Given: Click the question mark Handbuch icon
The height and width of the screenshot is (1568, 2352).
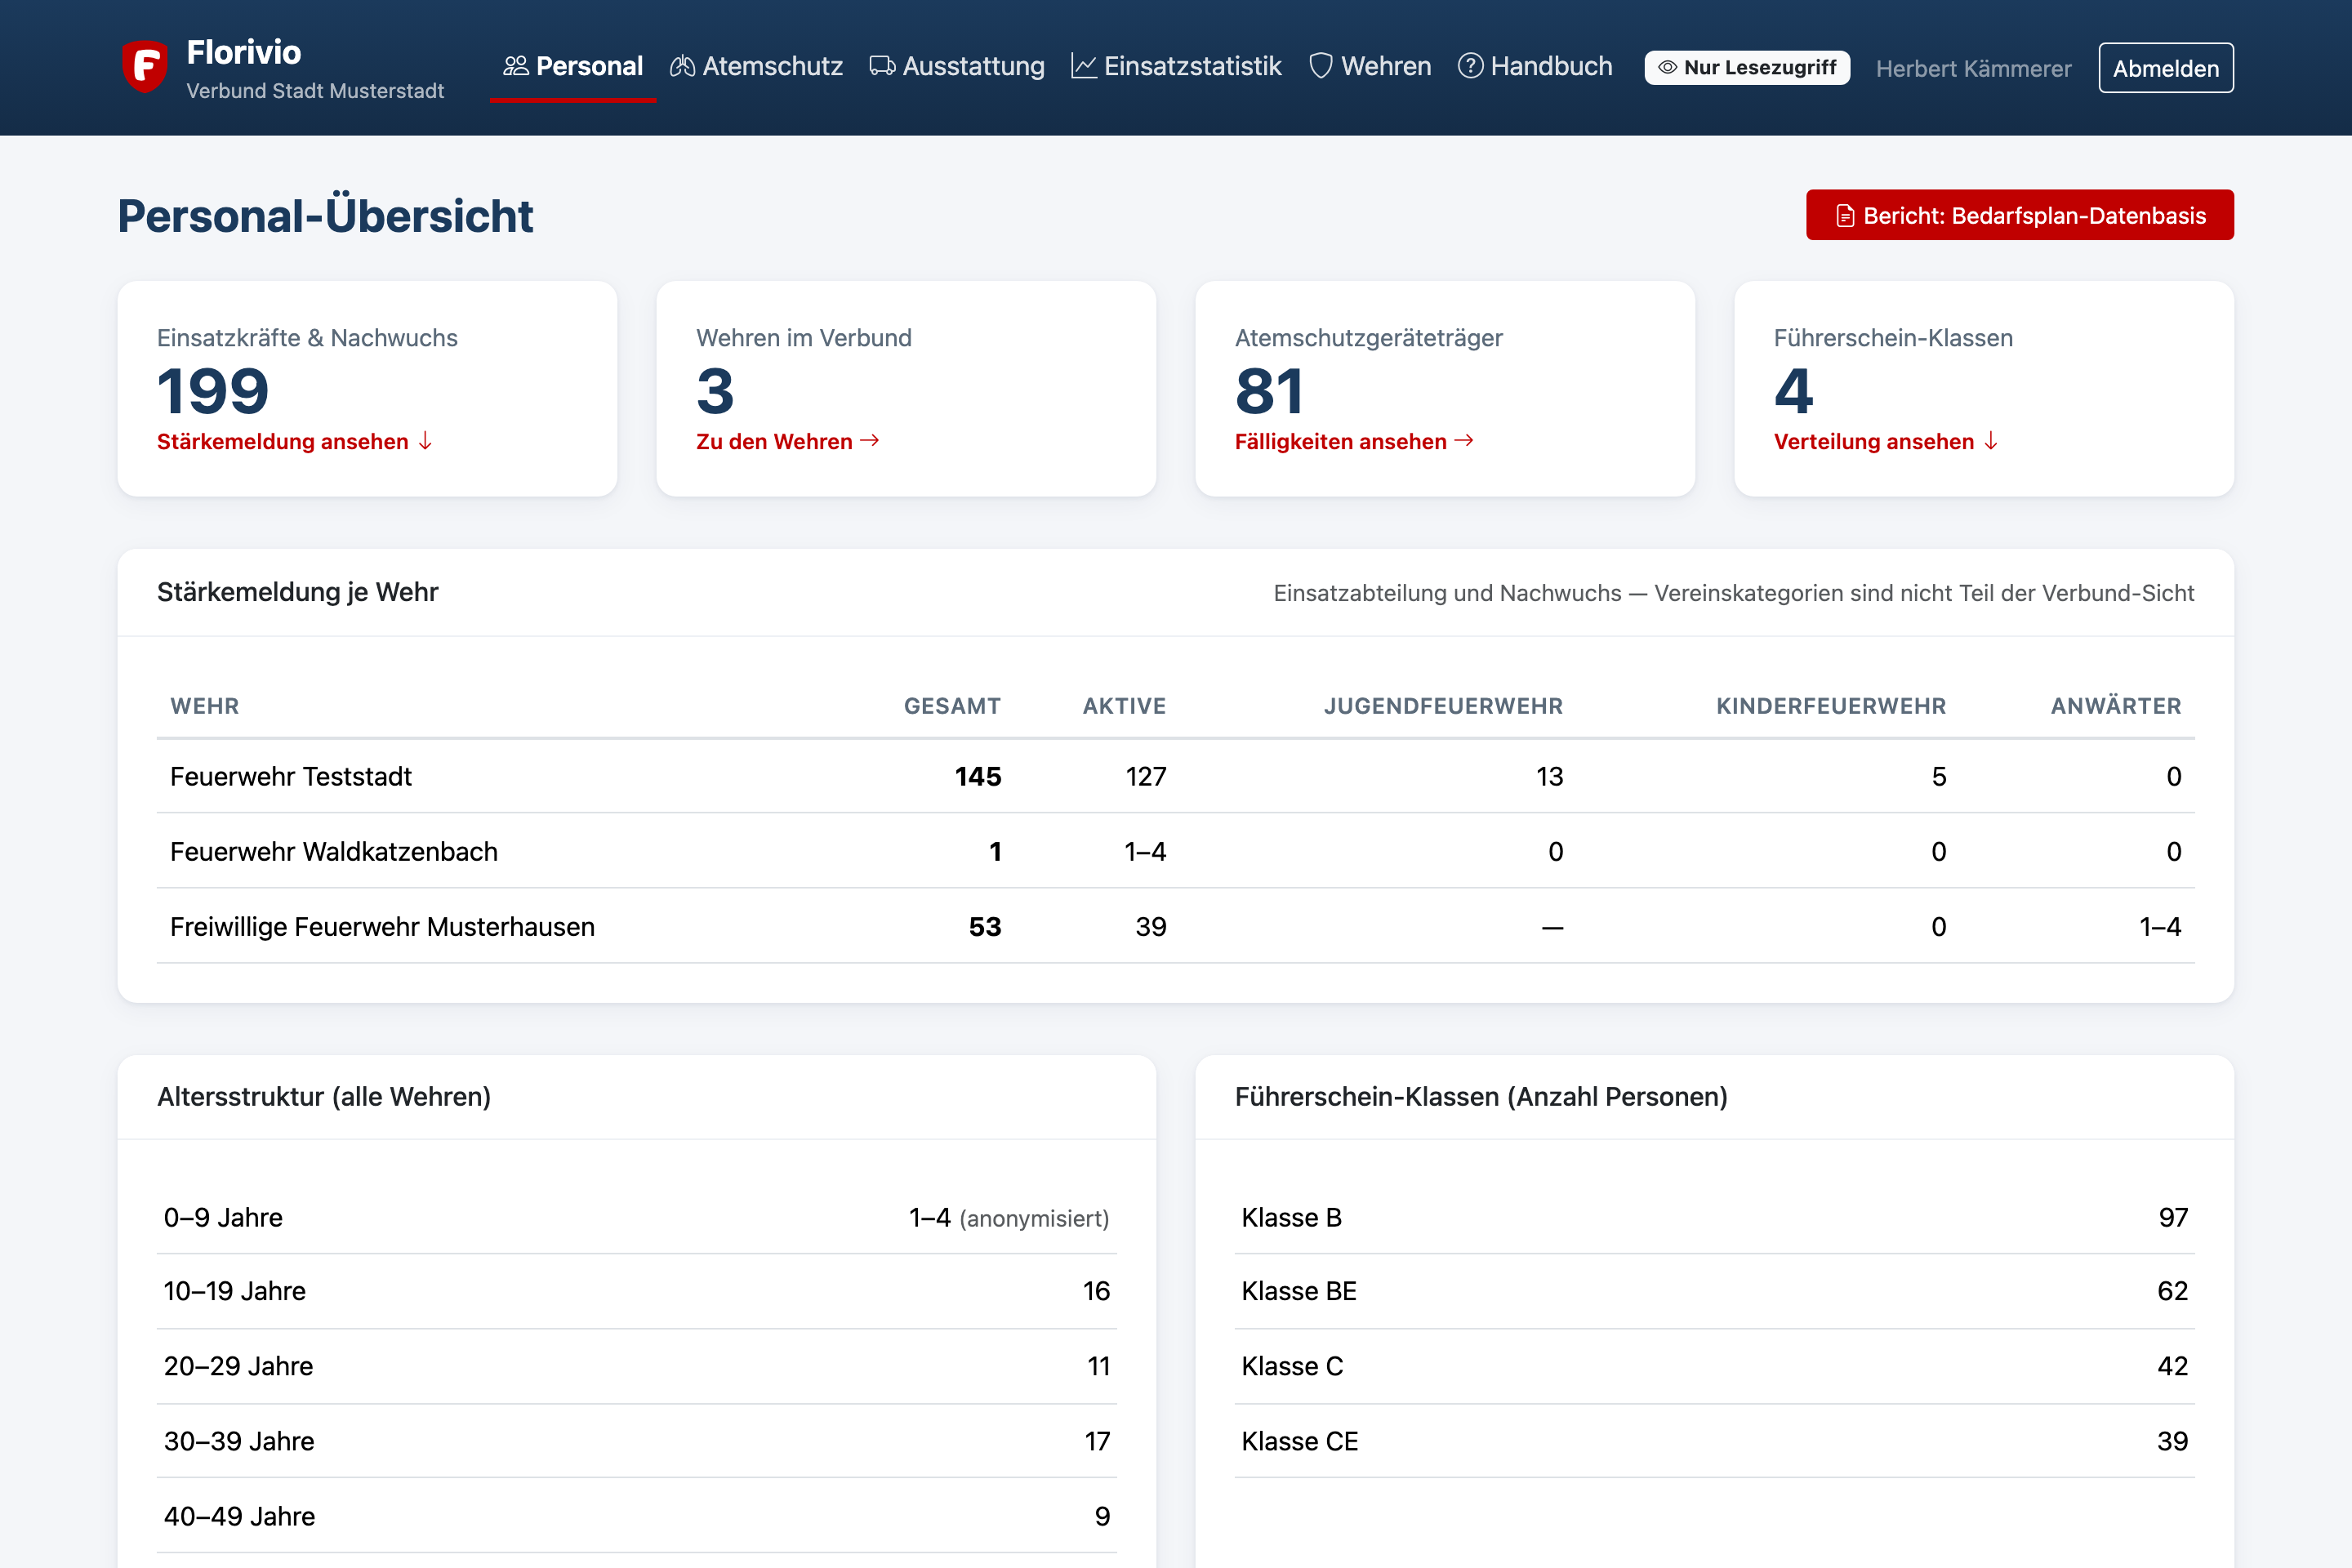Looking at the screenshot, I should [x=1470, y=66].
